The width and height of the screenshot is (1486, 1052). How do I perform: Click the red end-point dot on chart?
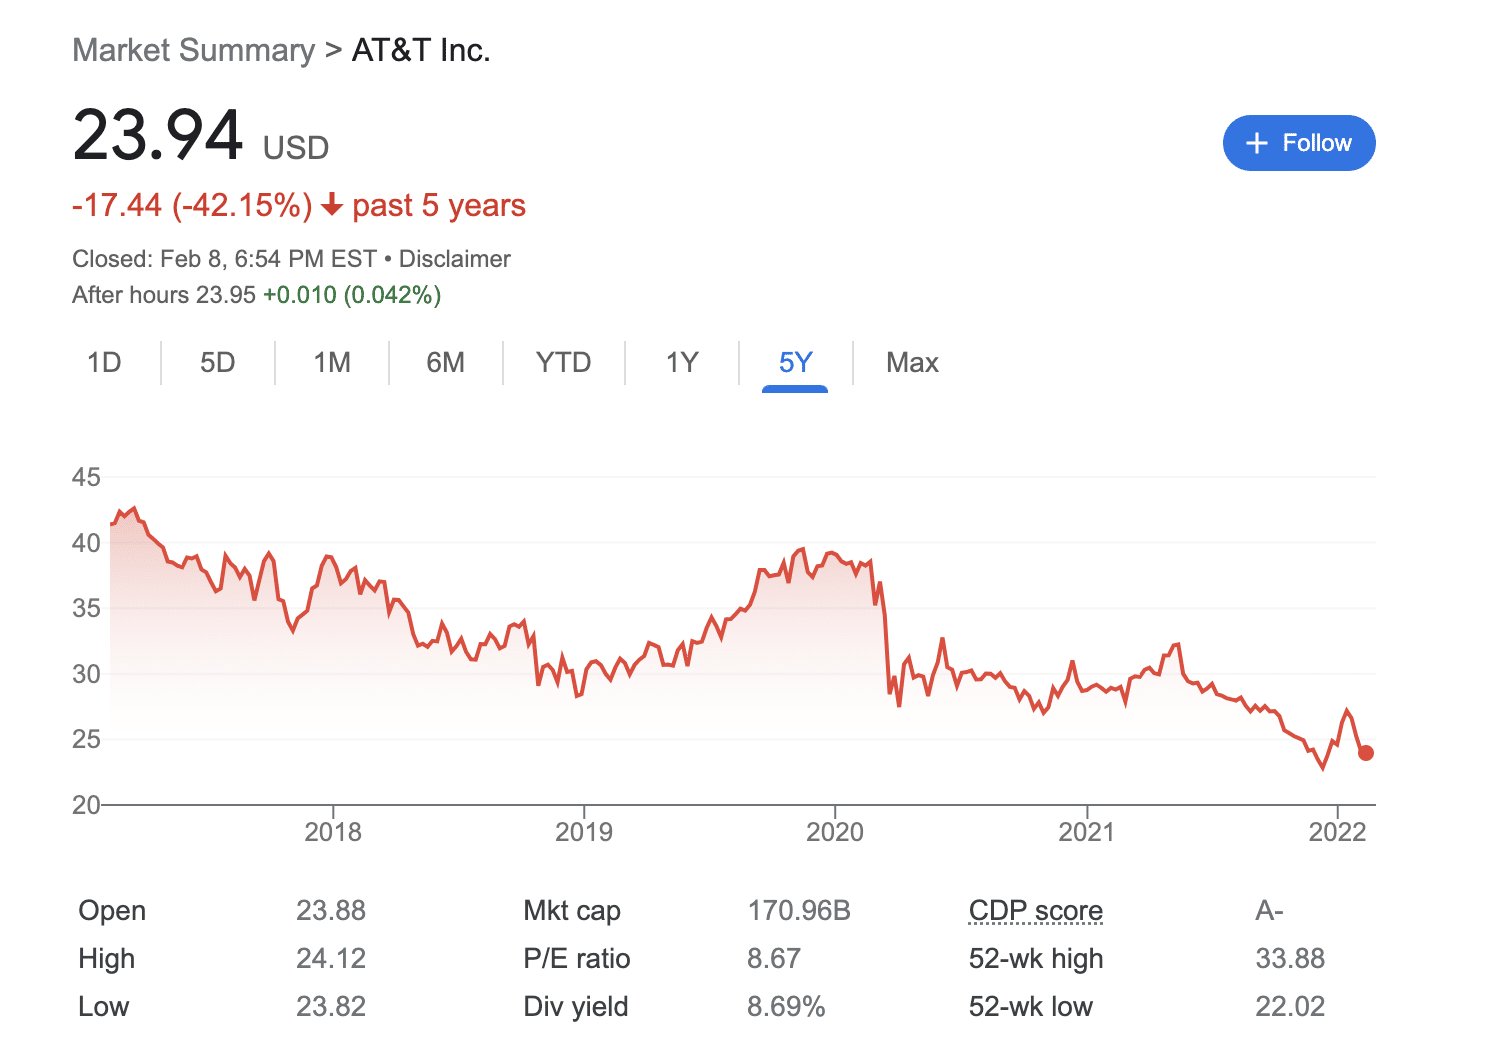point(1366,753)
